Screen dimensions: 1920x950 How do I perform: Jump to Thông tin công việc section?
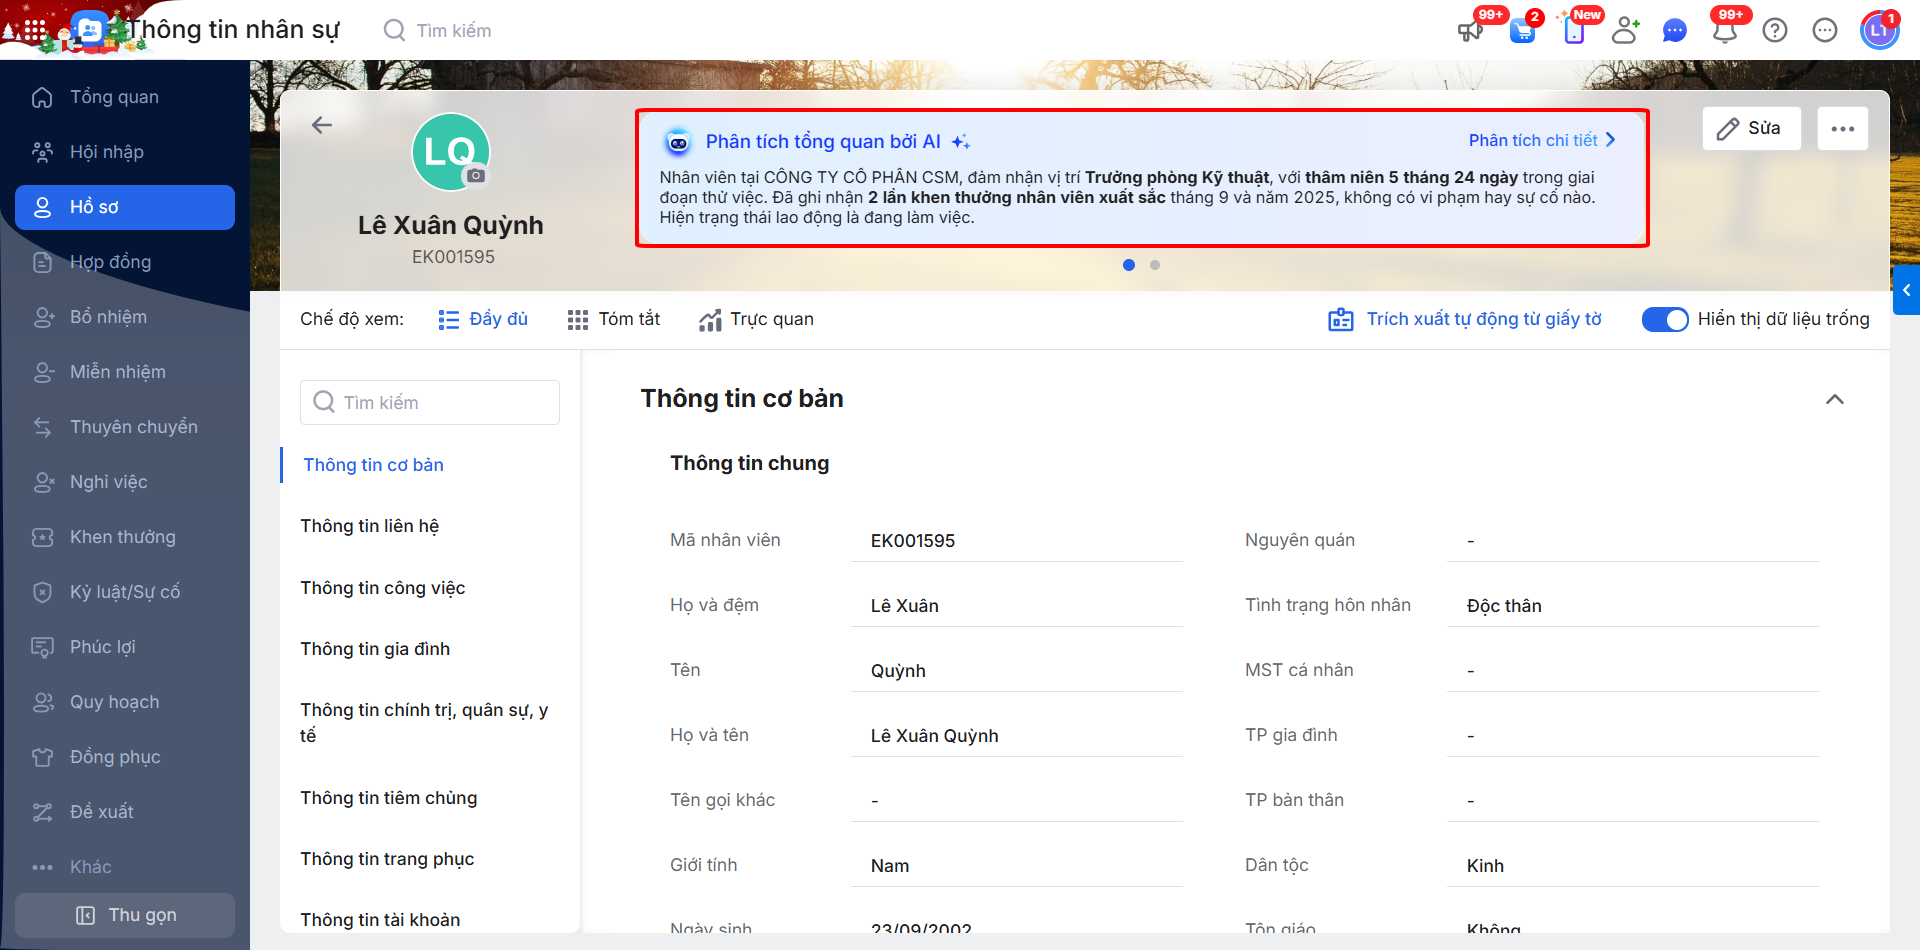pyautogui.click(x=383, y=588)
